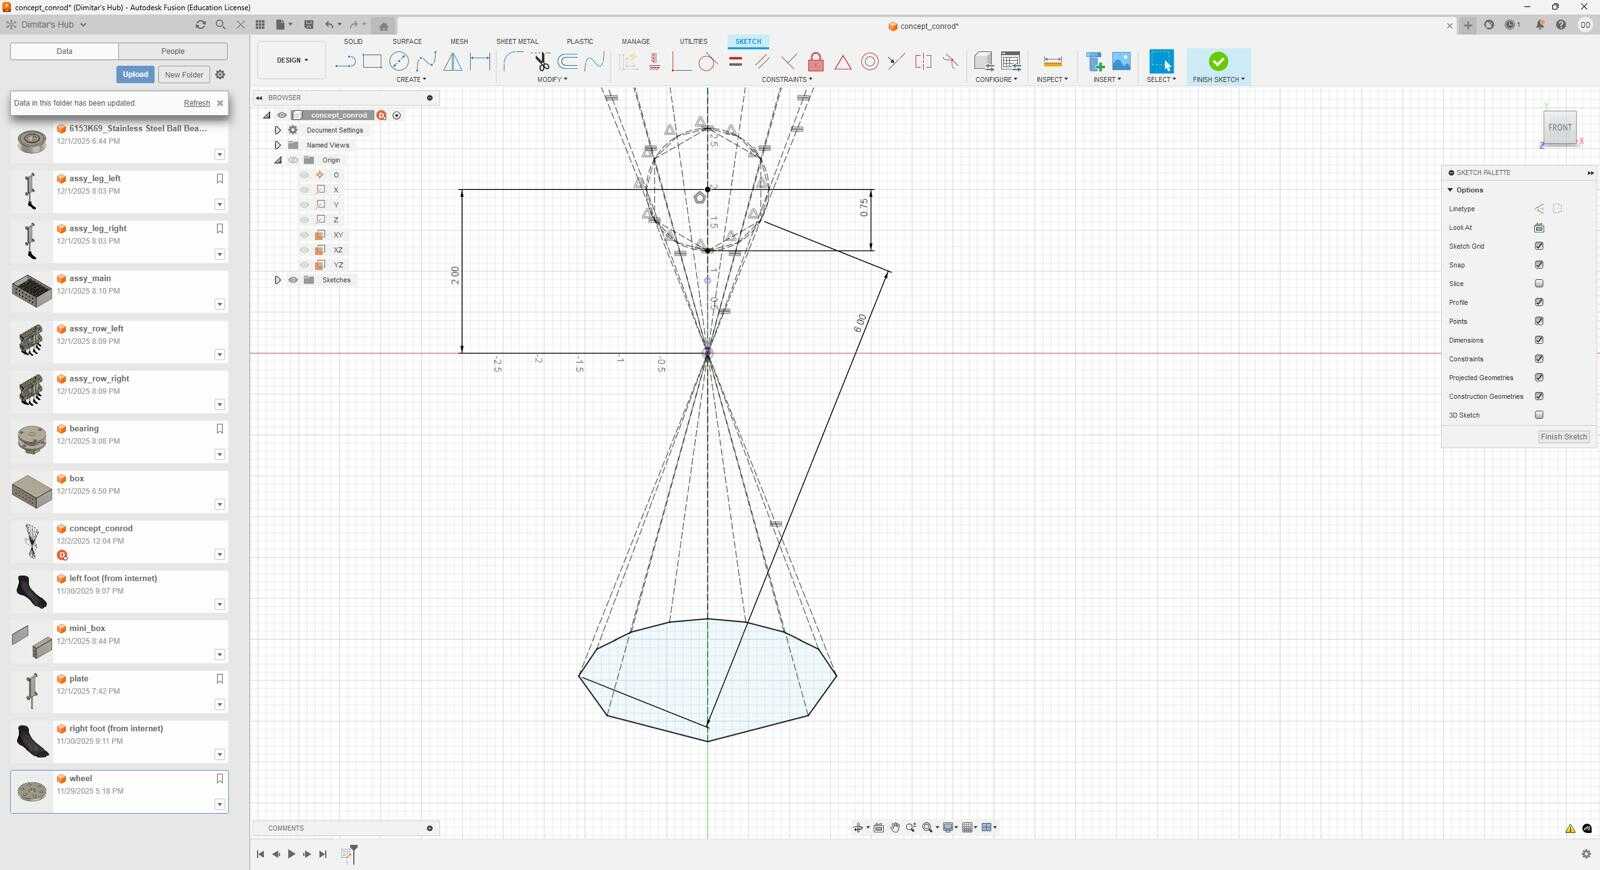Toggle the Sketch Grid checkbox

point(1539,246)
